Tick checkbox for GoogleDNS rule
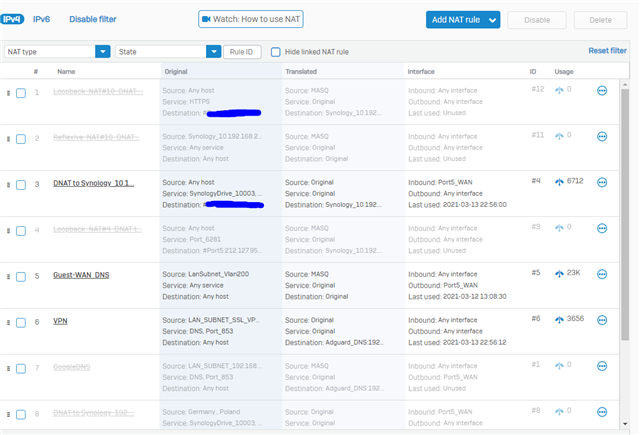Screen dimensions: 640x435 coord(21,368)
